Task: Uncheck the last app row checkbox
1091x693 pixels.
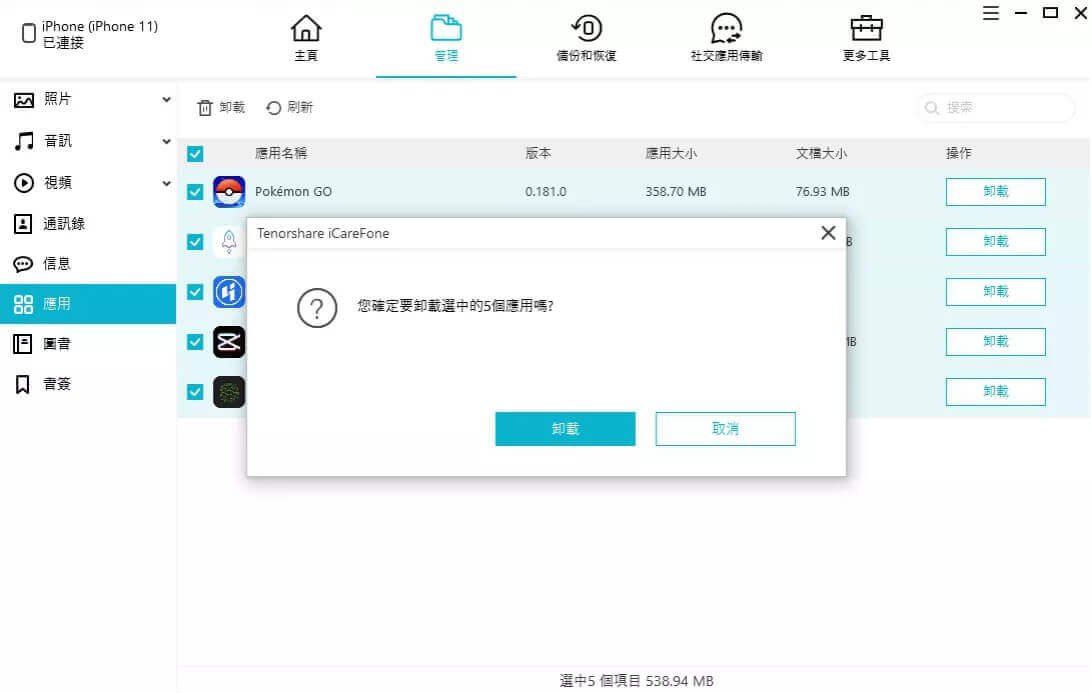Action: coord(195,392)
